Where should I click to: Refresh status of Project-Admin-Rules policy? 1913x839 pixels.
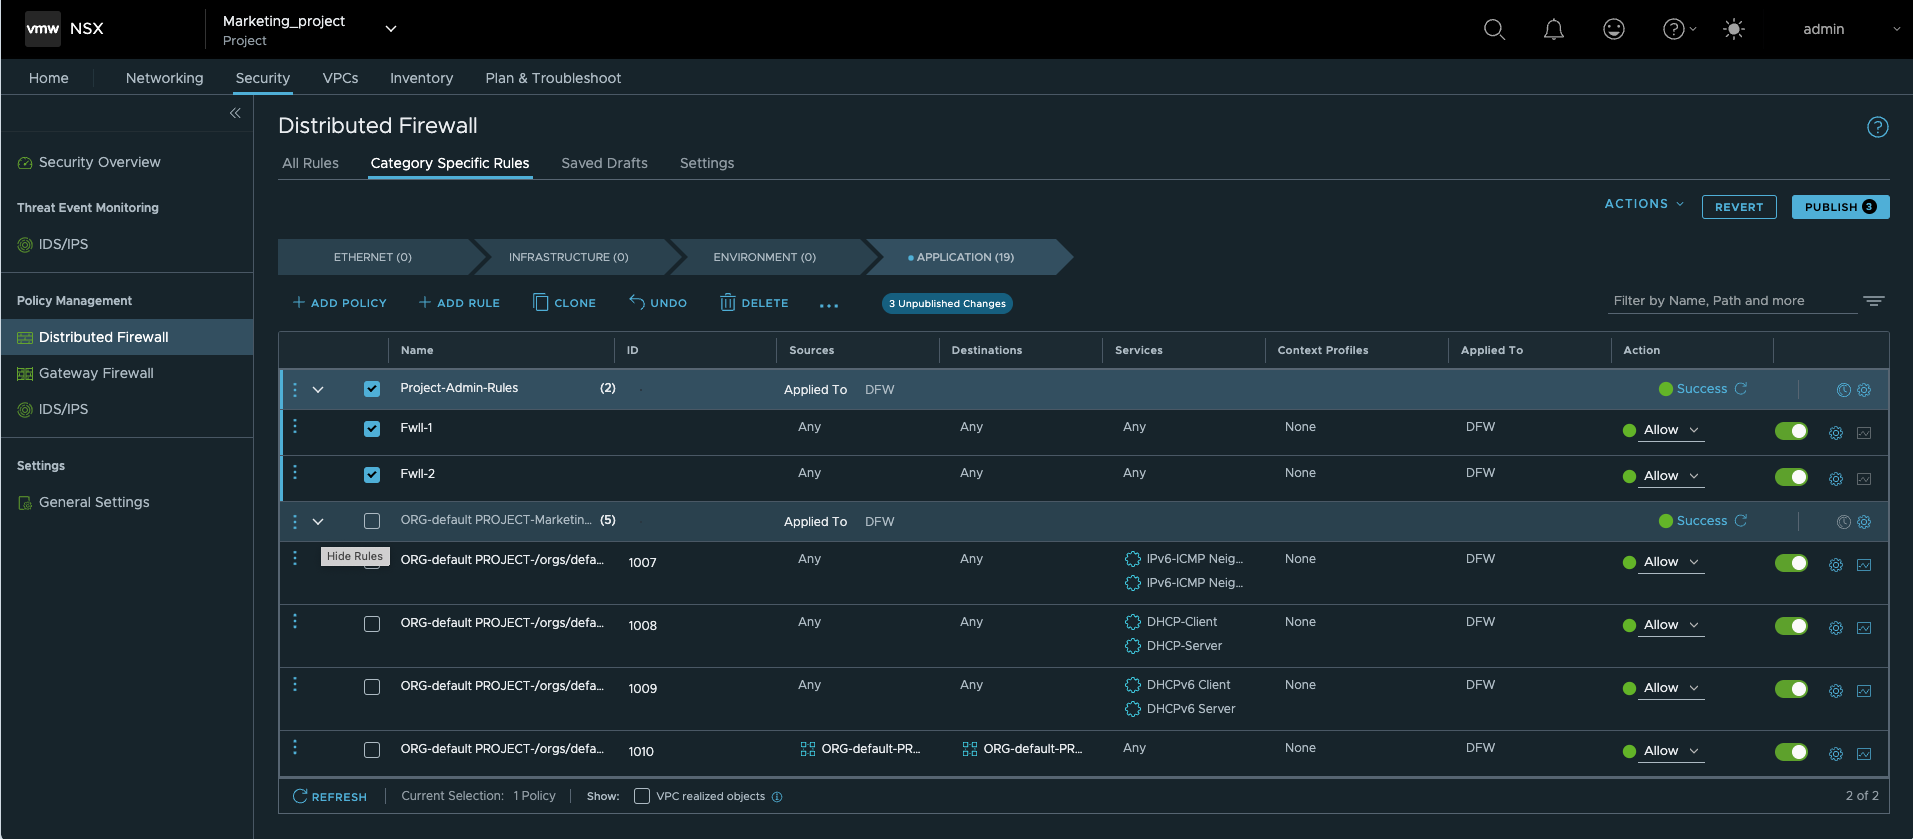[x=1741, y=389]
